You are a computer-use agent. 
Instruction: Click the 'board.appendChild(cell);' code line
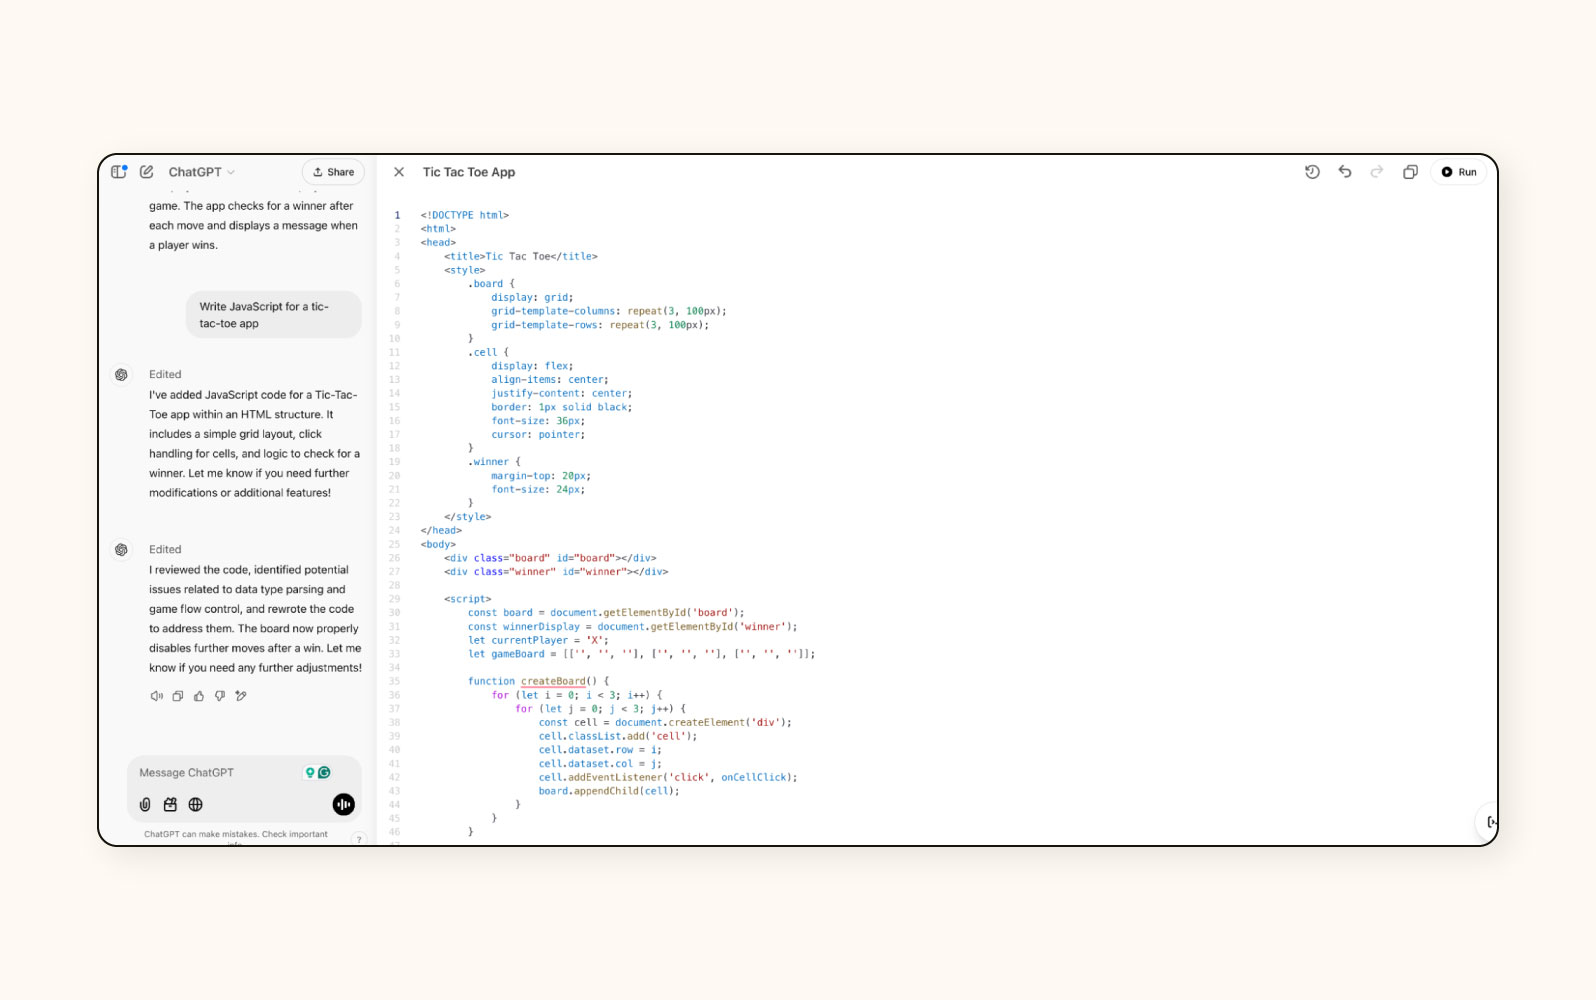coord(609,791)
